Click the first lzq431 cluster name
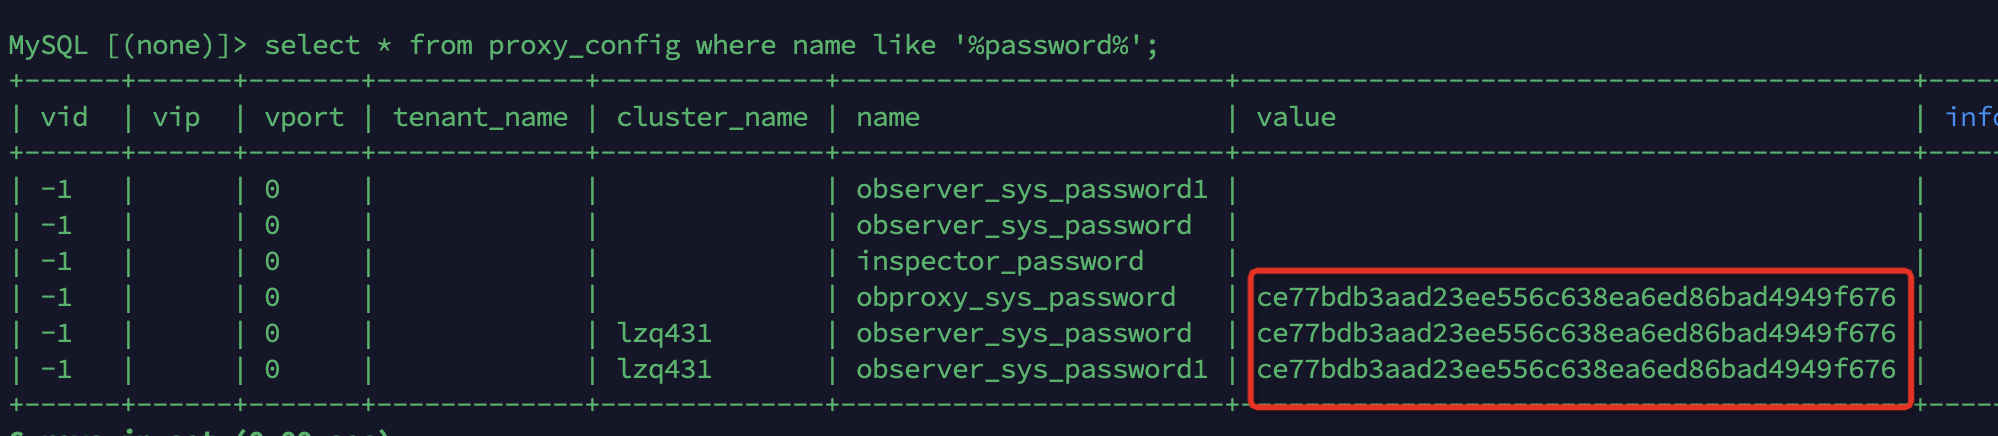This screenshot has width=1998, height=436. pos(664,334)
